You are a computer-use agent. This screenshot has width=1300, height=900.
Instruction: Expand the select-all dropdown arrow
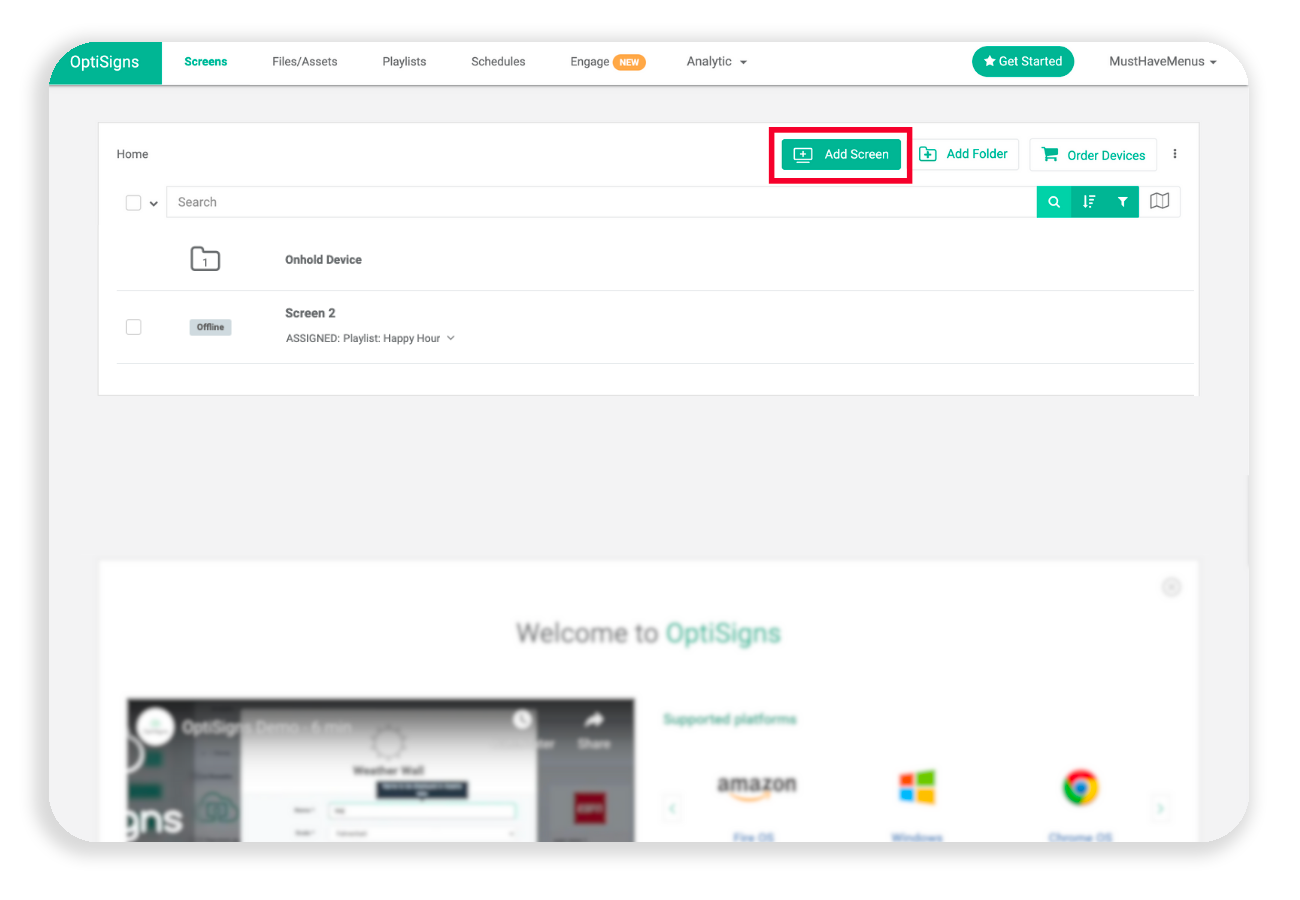tap(154, 203)
